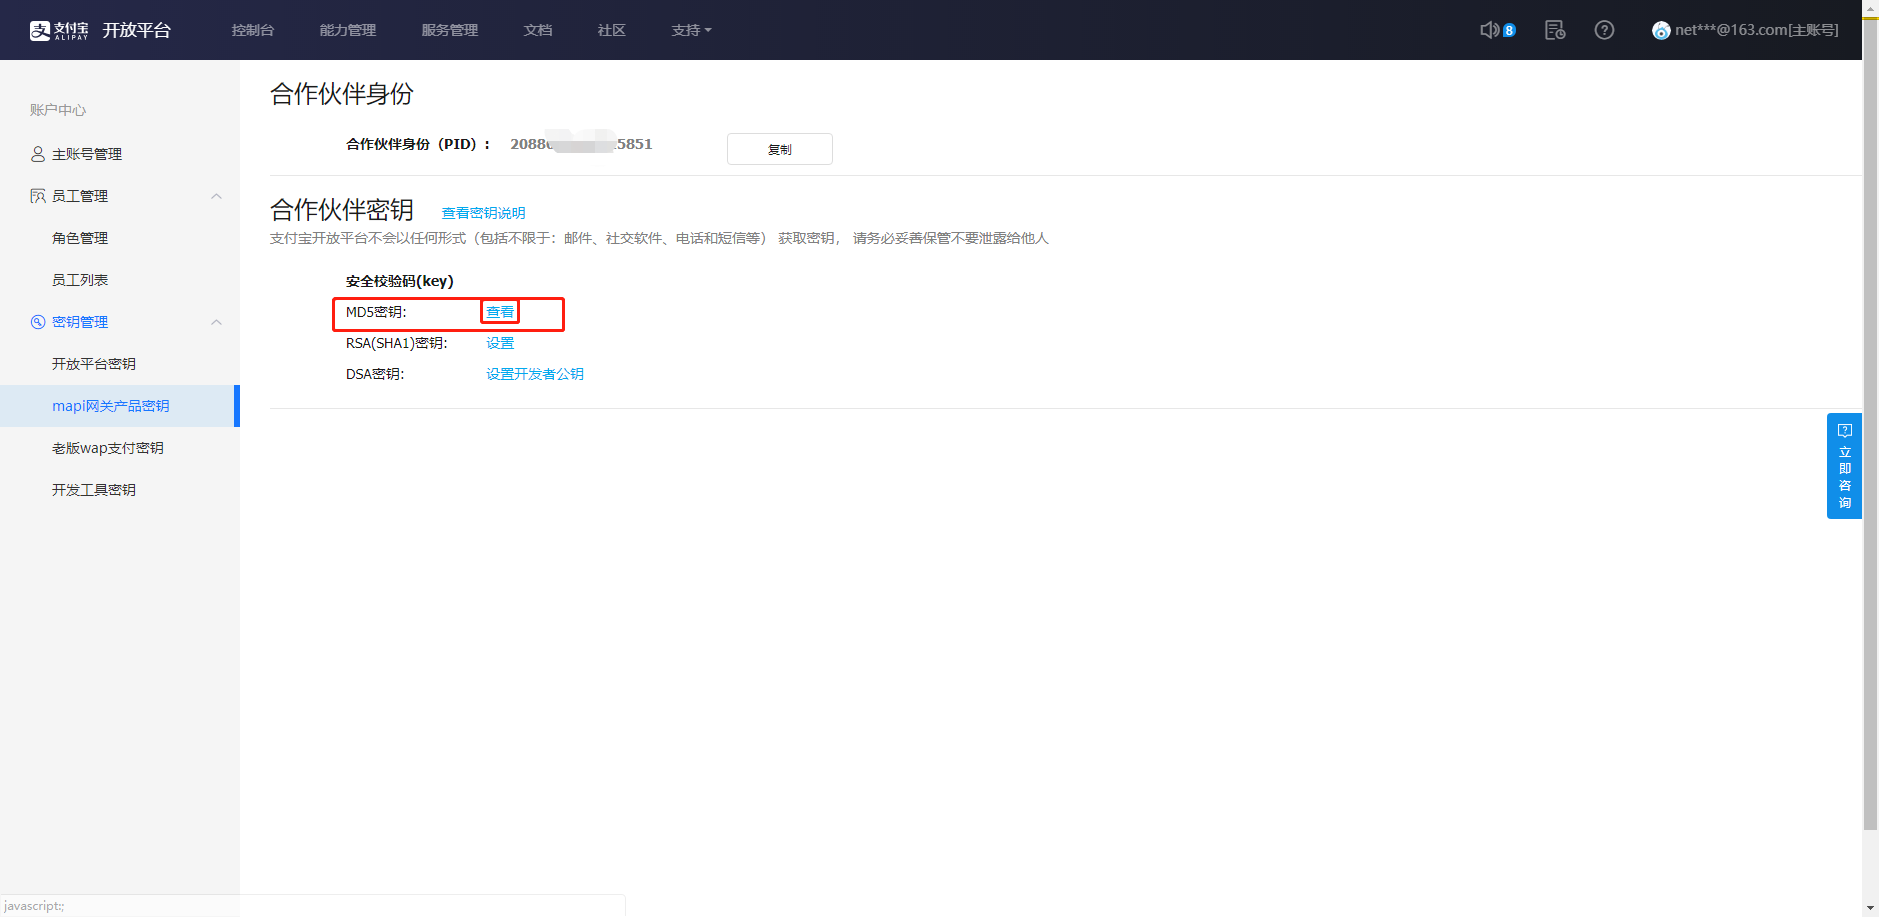1879x917 pixels.
Task: Click the account email net***@163.com
Action: (x=1757, y=30)
